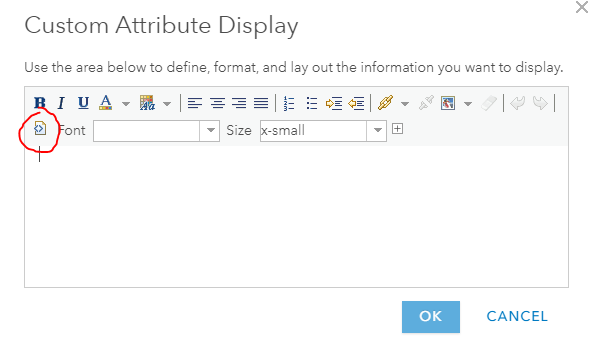Image resolution: width=594 pixels, height=362 pixels.
Task: Increase indent of text
Action: pyautogui.click(x=334, y=103)
